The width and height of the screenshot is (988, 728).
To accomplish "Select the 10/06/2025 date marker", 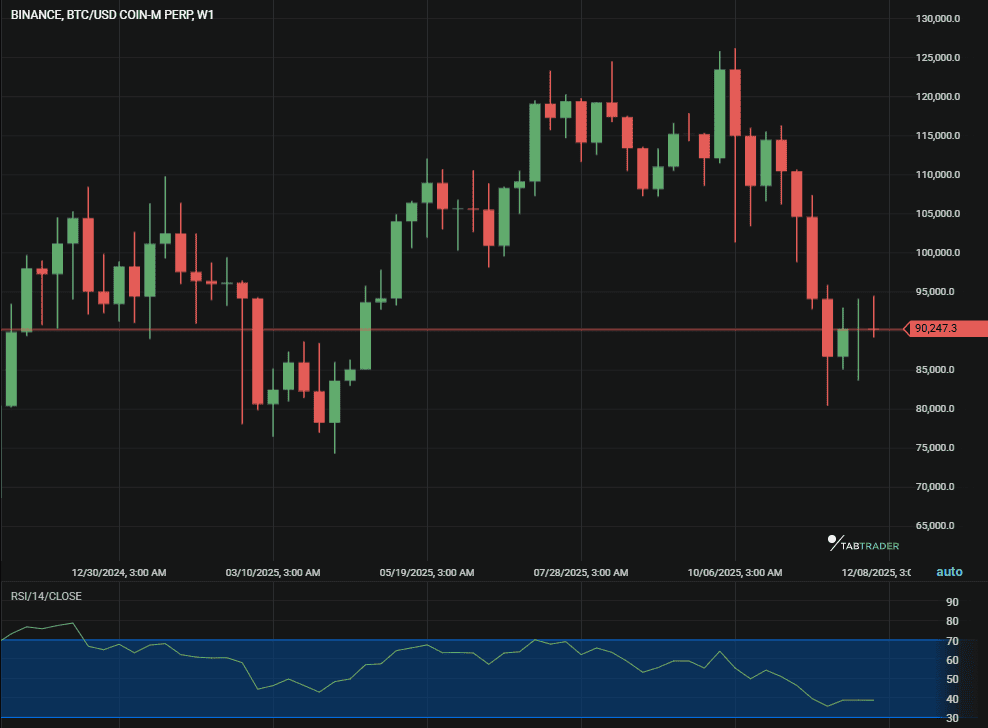I will (735, 573).
